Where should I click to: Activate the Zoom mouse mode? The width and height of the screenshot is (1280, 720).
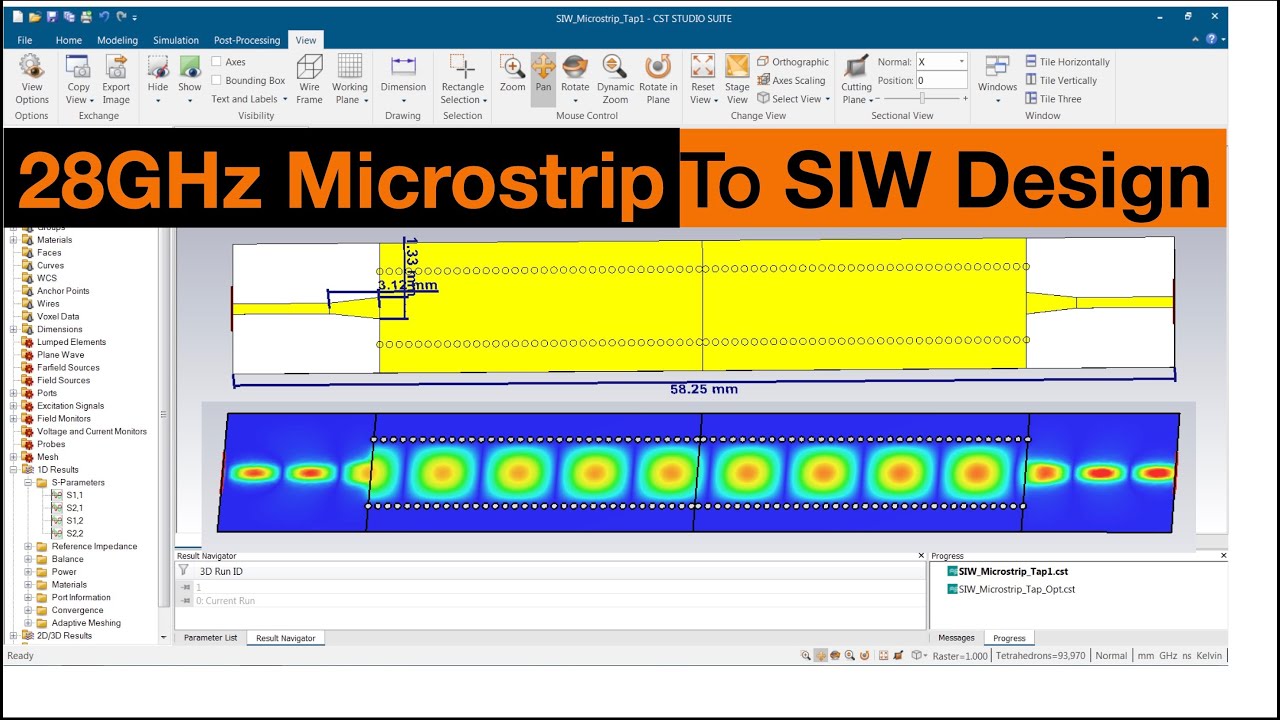coord(513,73)
